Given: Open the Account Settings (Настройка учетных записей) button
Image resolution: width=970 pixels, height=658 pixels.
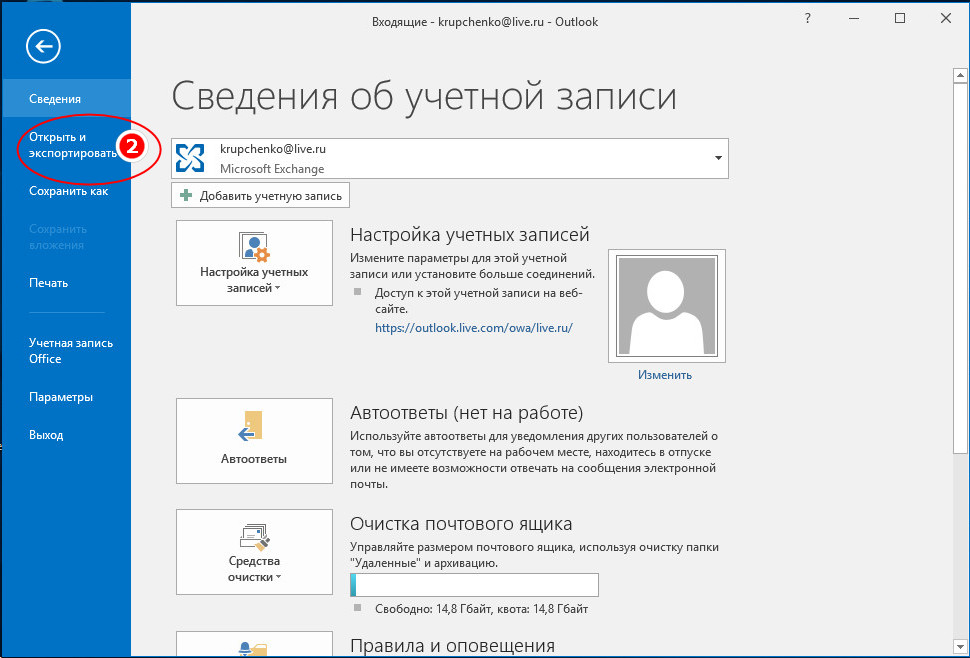Looking at the screenshot, I should tap(254, 263).
